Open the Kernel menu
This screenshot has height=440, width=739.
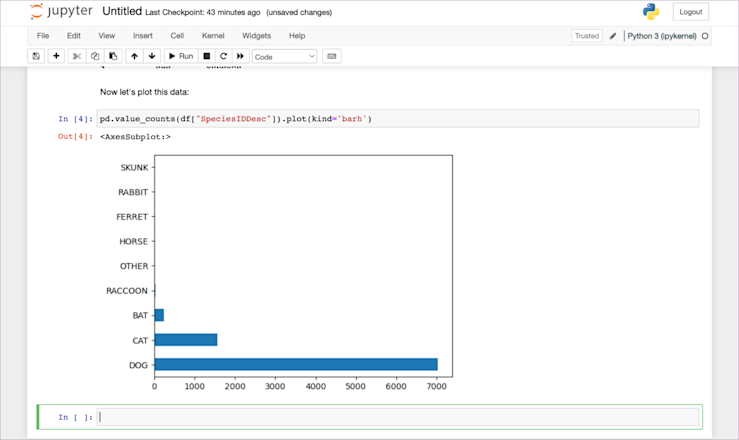tap(213, 36)
